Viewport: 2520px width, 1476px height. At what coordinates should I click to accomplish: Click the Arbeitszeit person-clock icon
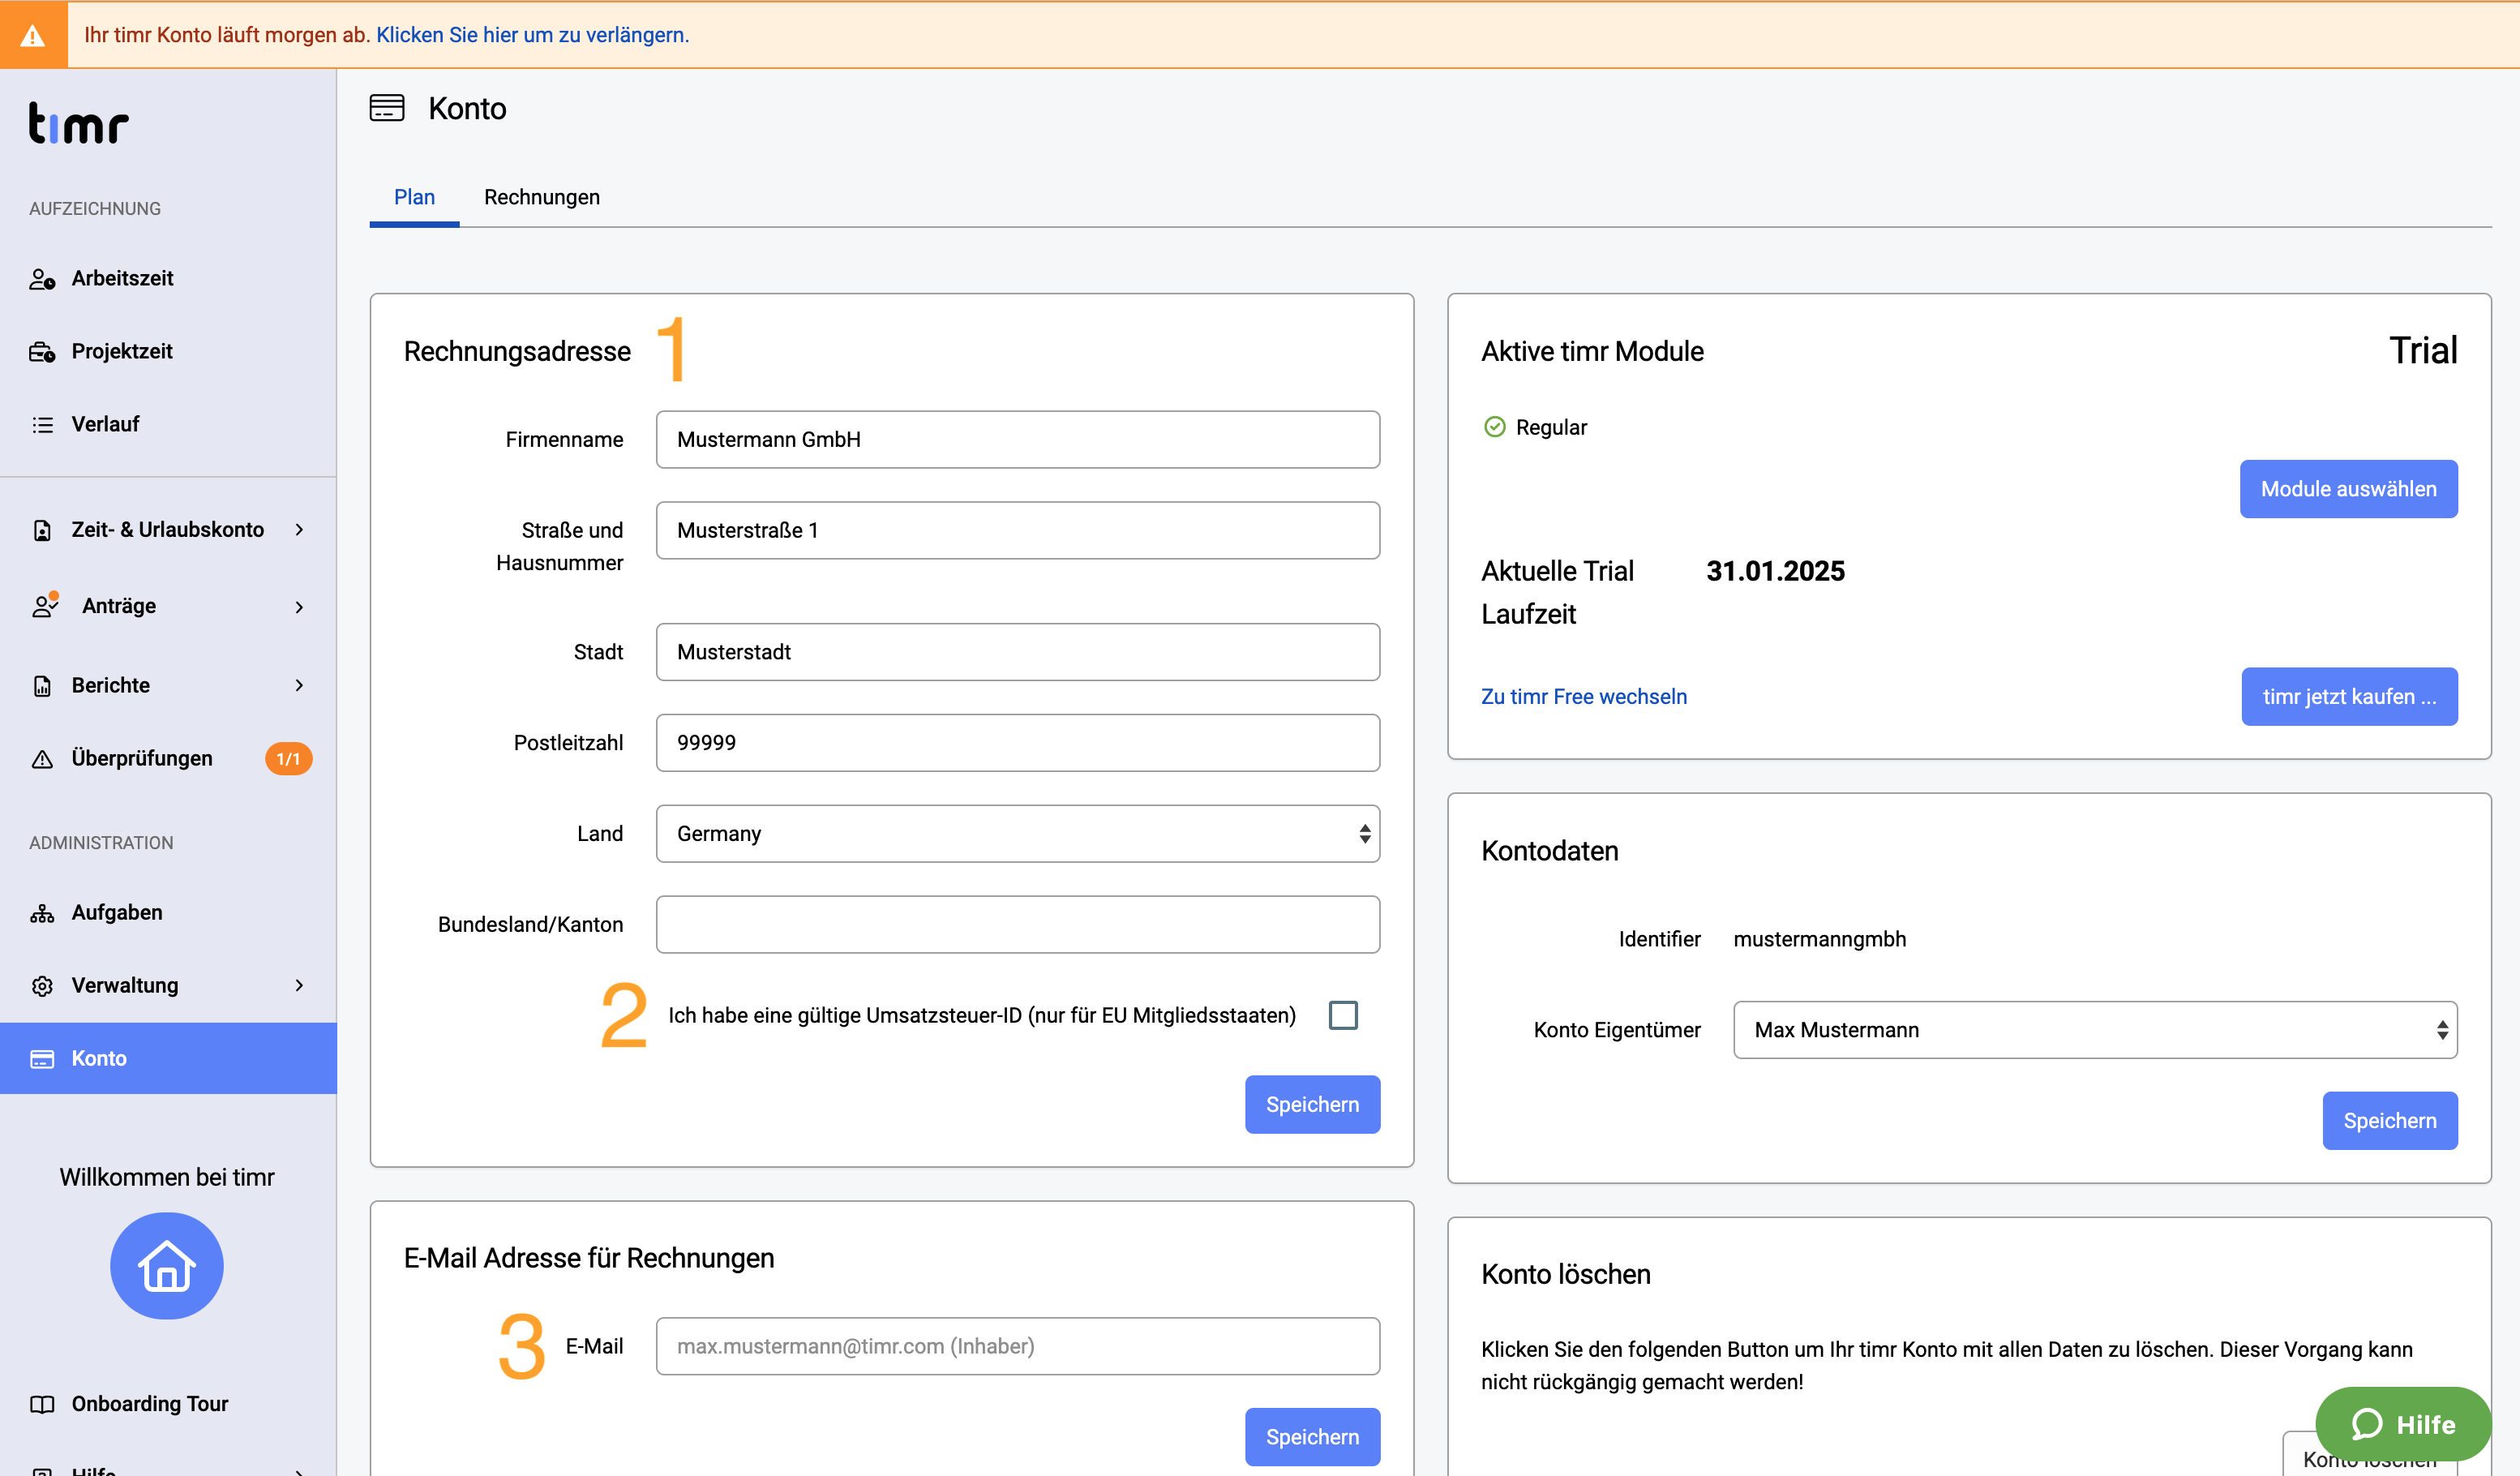[42, 279]
